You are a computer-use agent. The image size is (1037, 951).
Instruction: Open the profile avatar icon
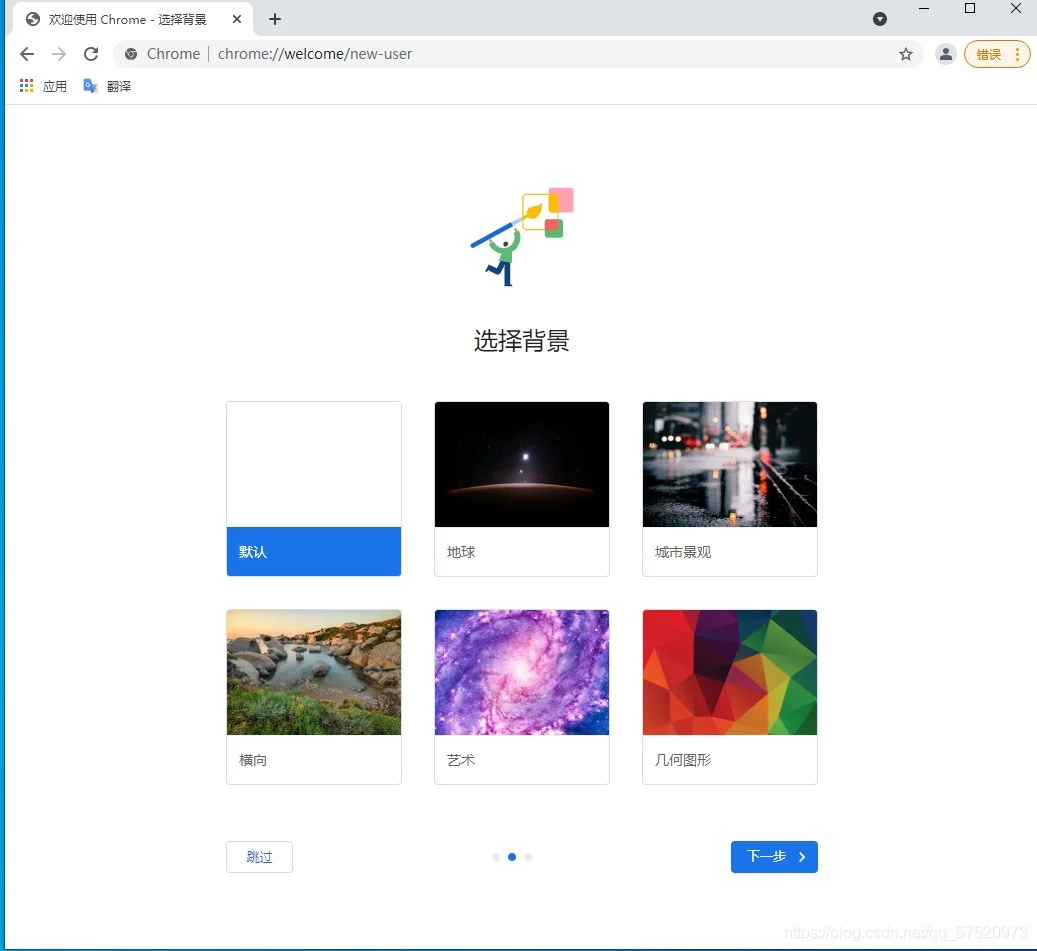coord(946,54)
